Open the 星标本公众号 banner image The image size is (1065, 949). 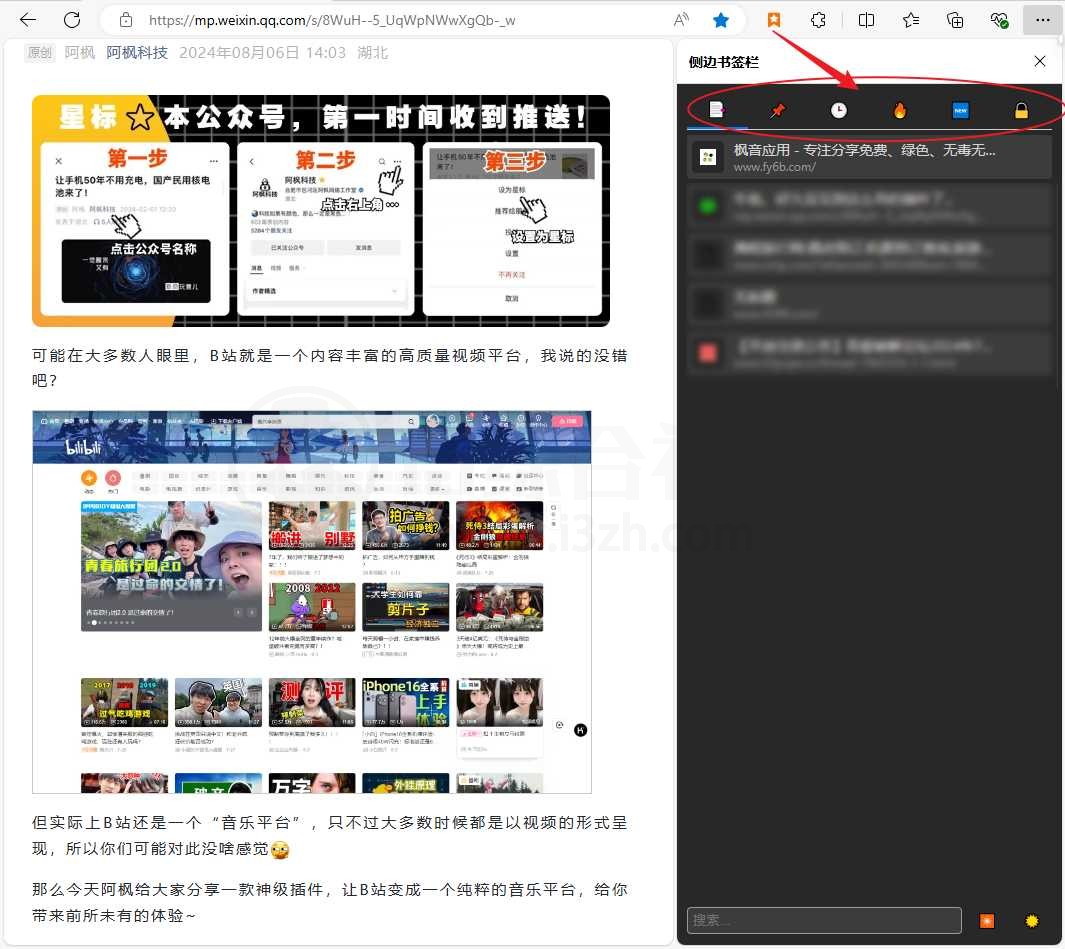321,211
